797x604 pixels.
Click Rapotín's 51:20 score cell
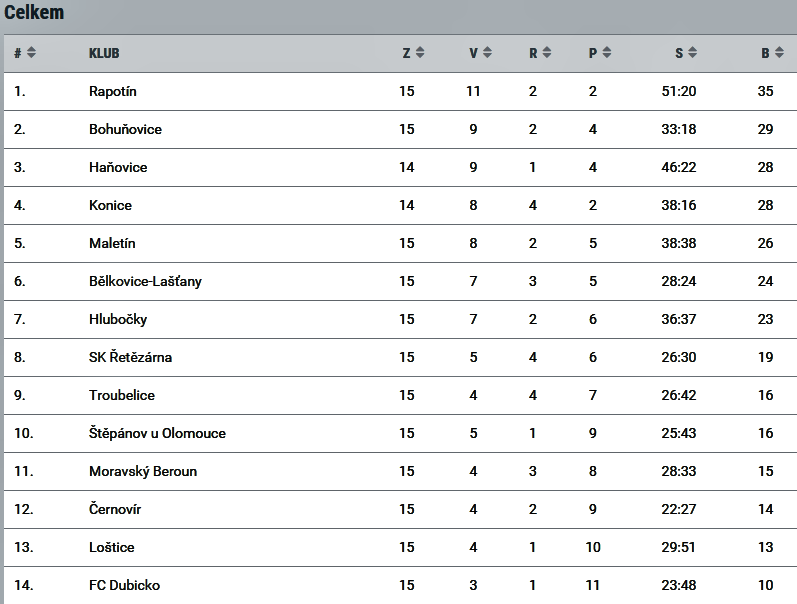point(679,92)
